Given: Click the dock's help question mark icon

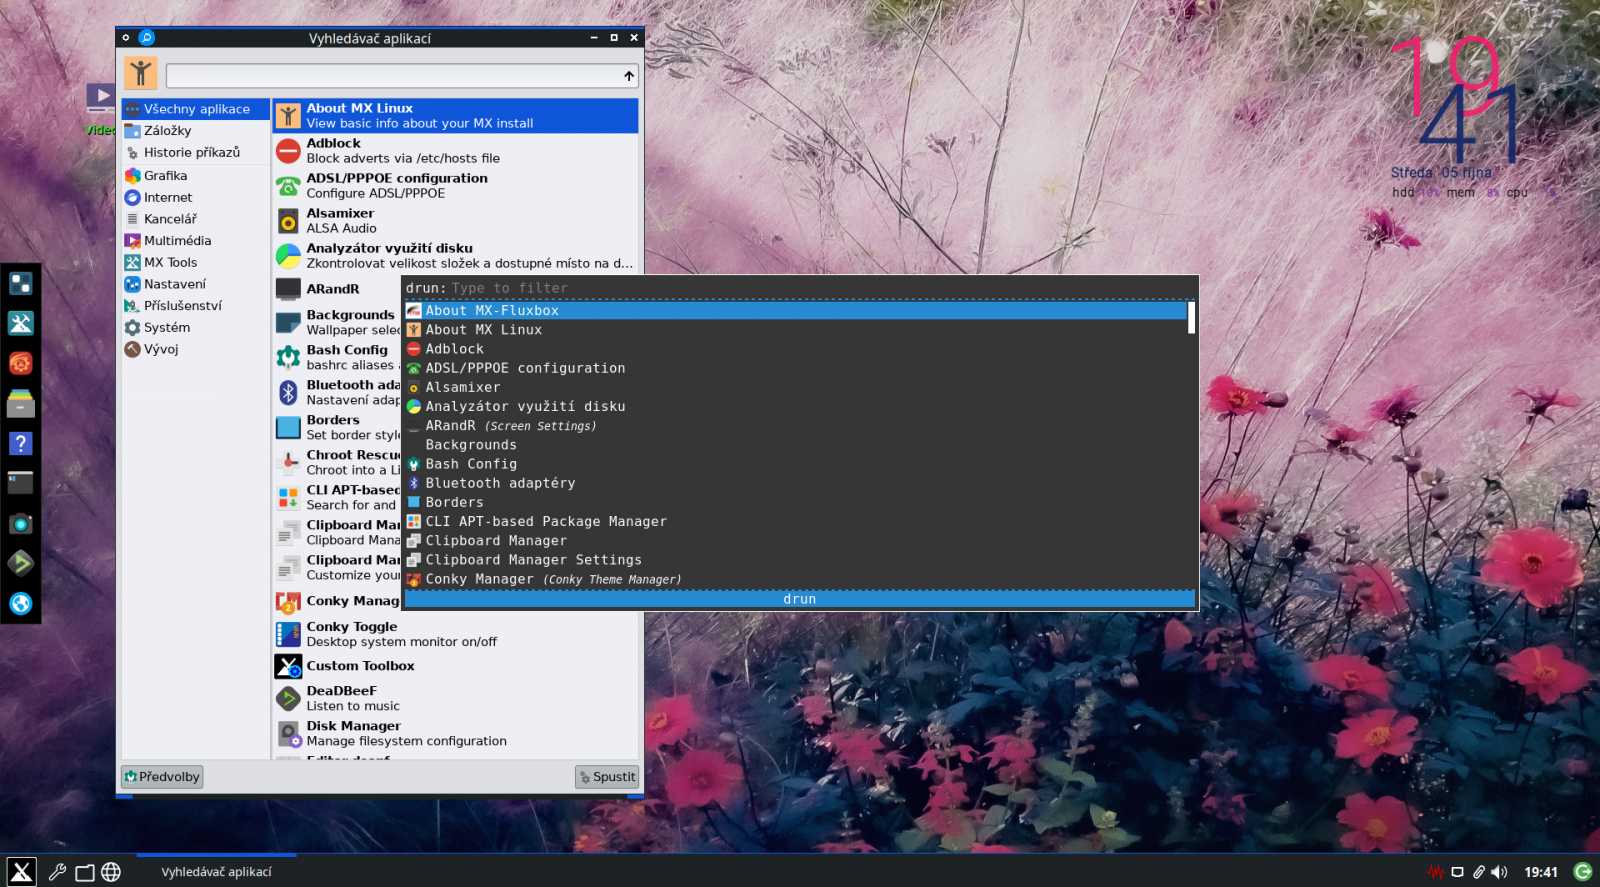Looking at the screenshot, I should 20,443.
